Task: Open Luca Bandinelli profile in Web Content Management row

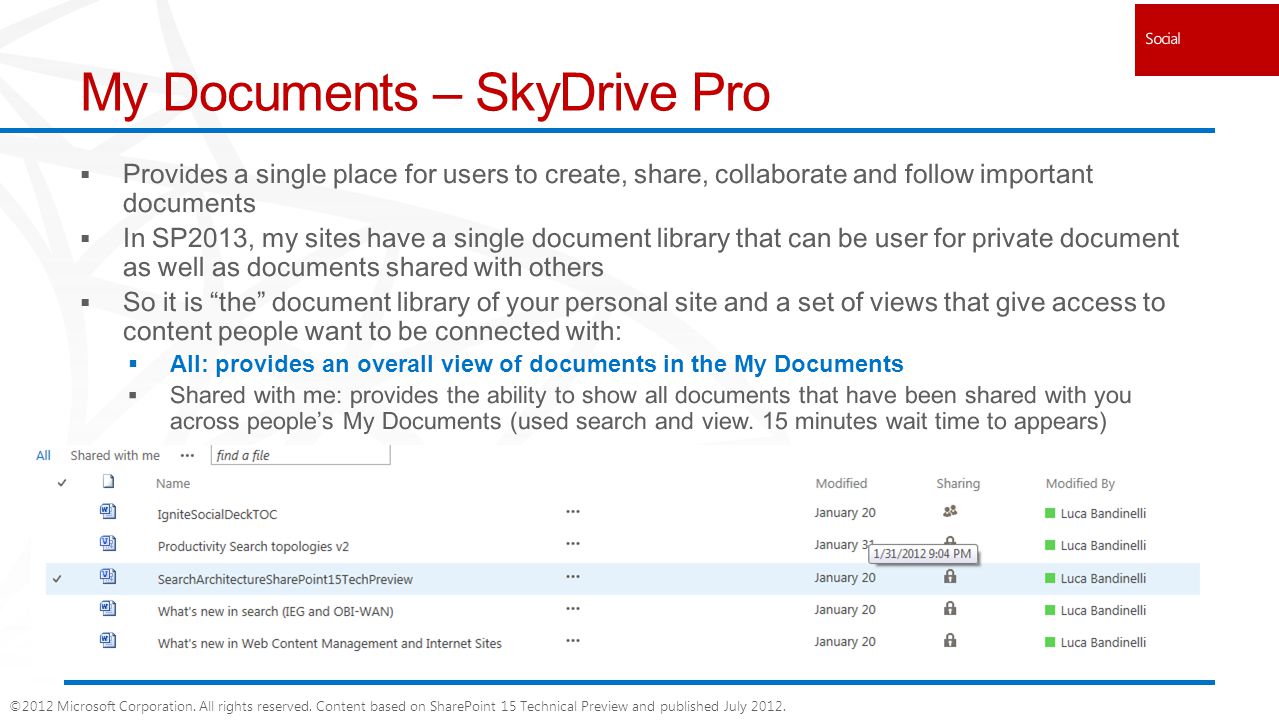Action: (1103, 642)
